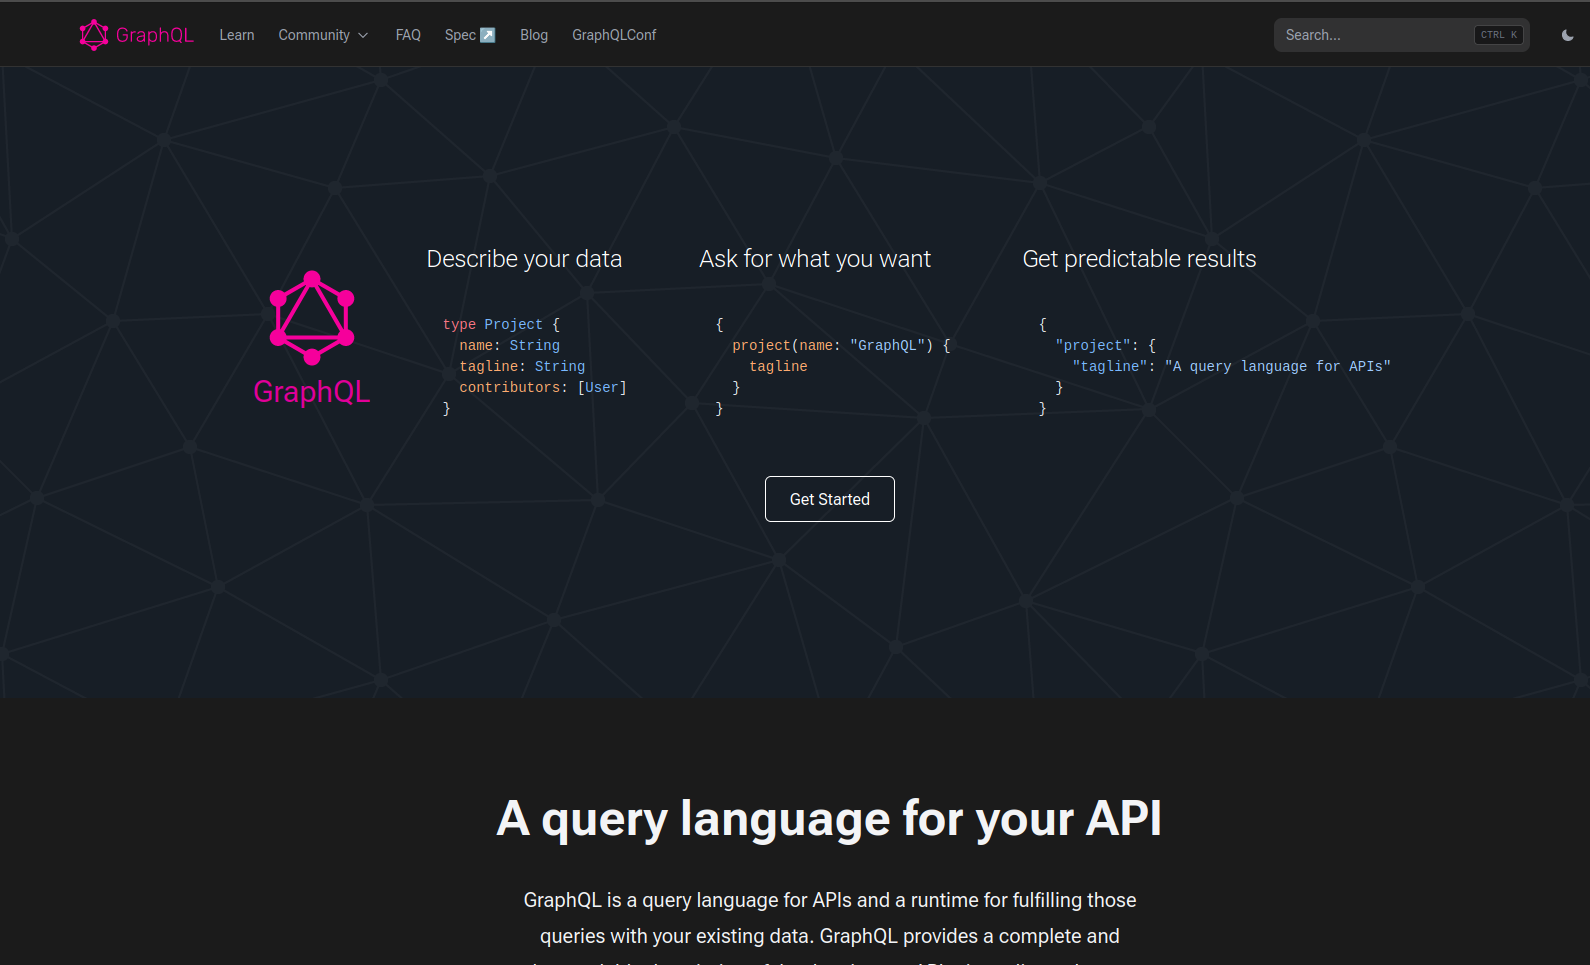
Task: Click the GraphQL wordmark in the navbar
Action: point(155,35)
